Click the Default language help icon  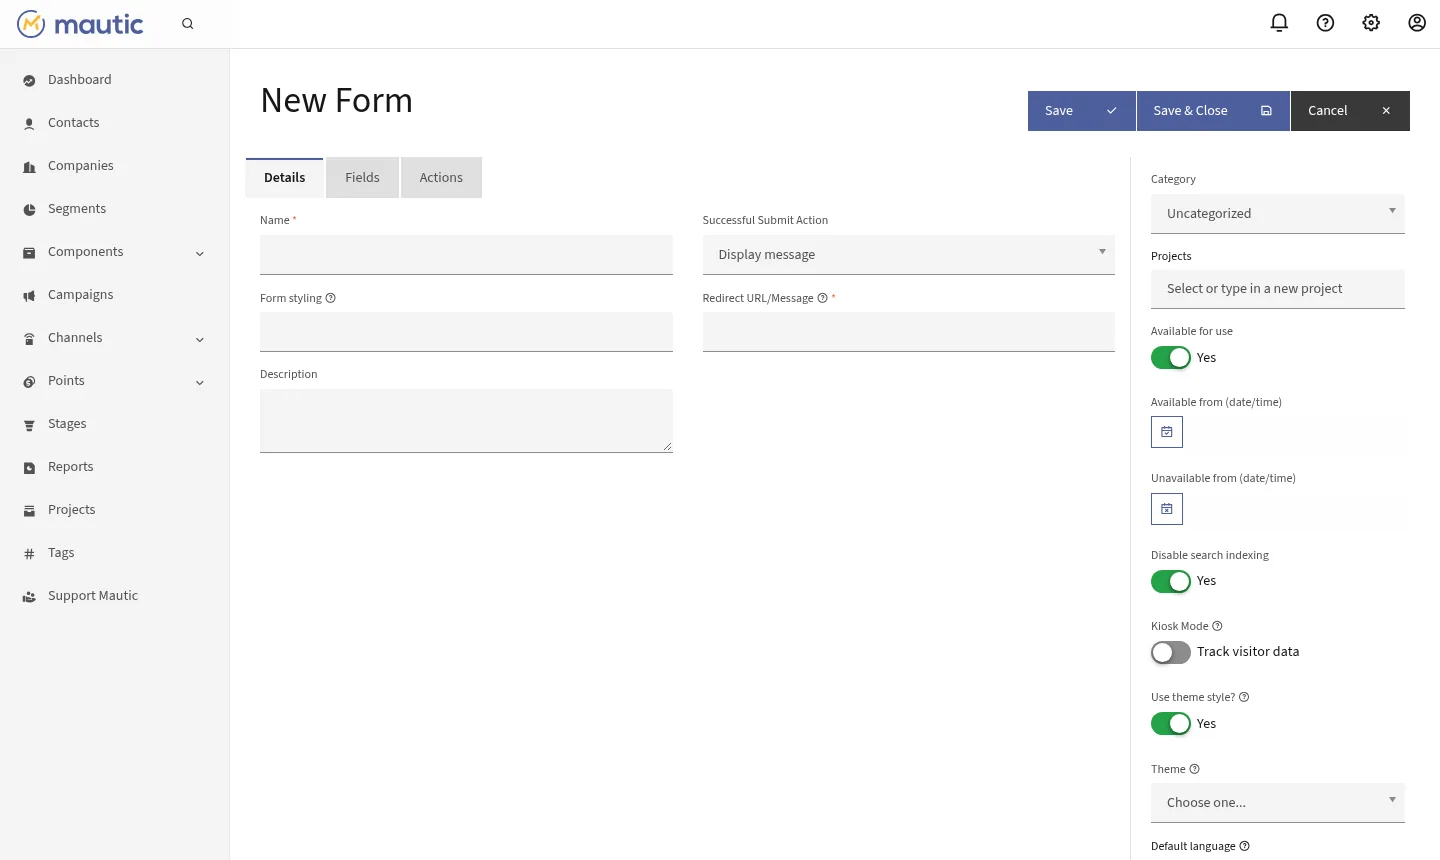pyautogui.click(x=1245, y=846)
